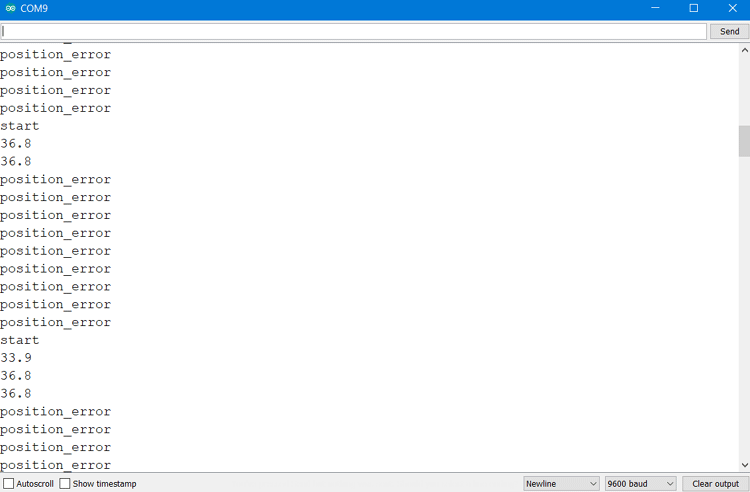This screenshot has width=750, height=492.
Task: Open the 9600 baud rate dropdown
Action: (640, 483)
